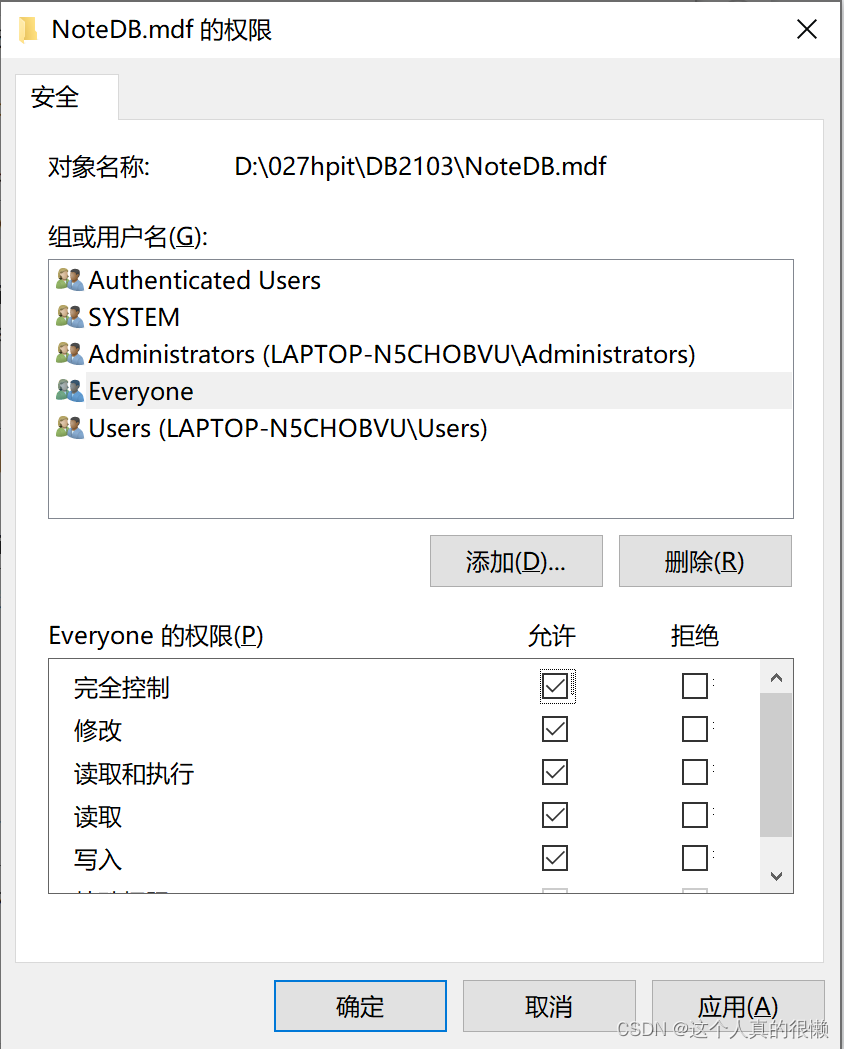
Task: Click the 删除(R) button
Action: (705, 561)
